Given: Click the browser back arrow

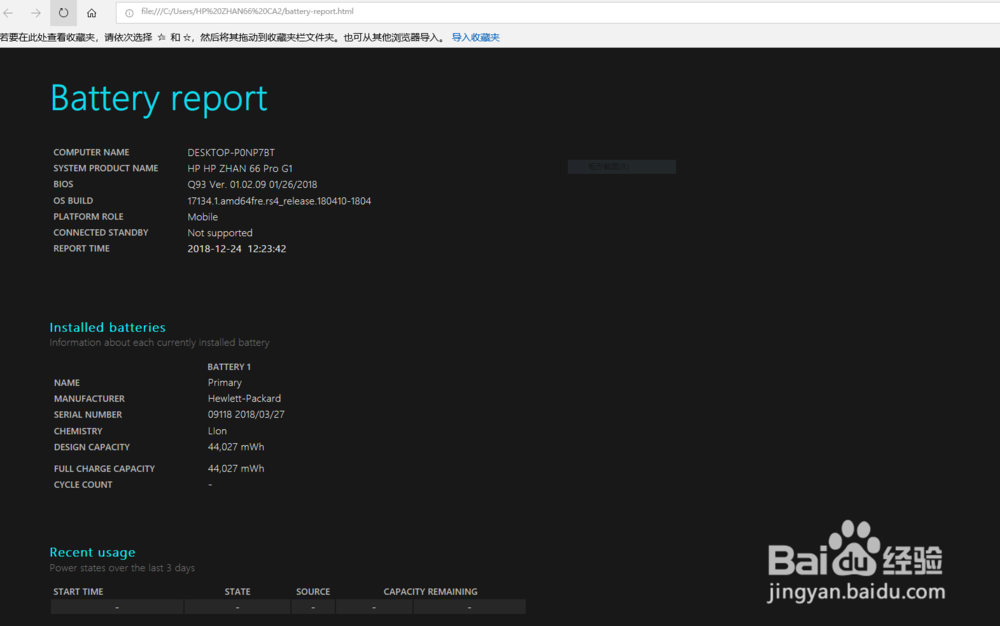Looking at the screenshot, I should click(x=8, y=13).
